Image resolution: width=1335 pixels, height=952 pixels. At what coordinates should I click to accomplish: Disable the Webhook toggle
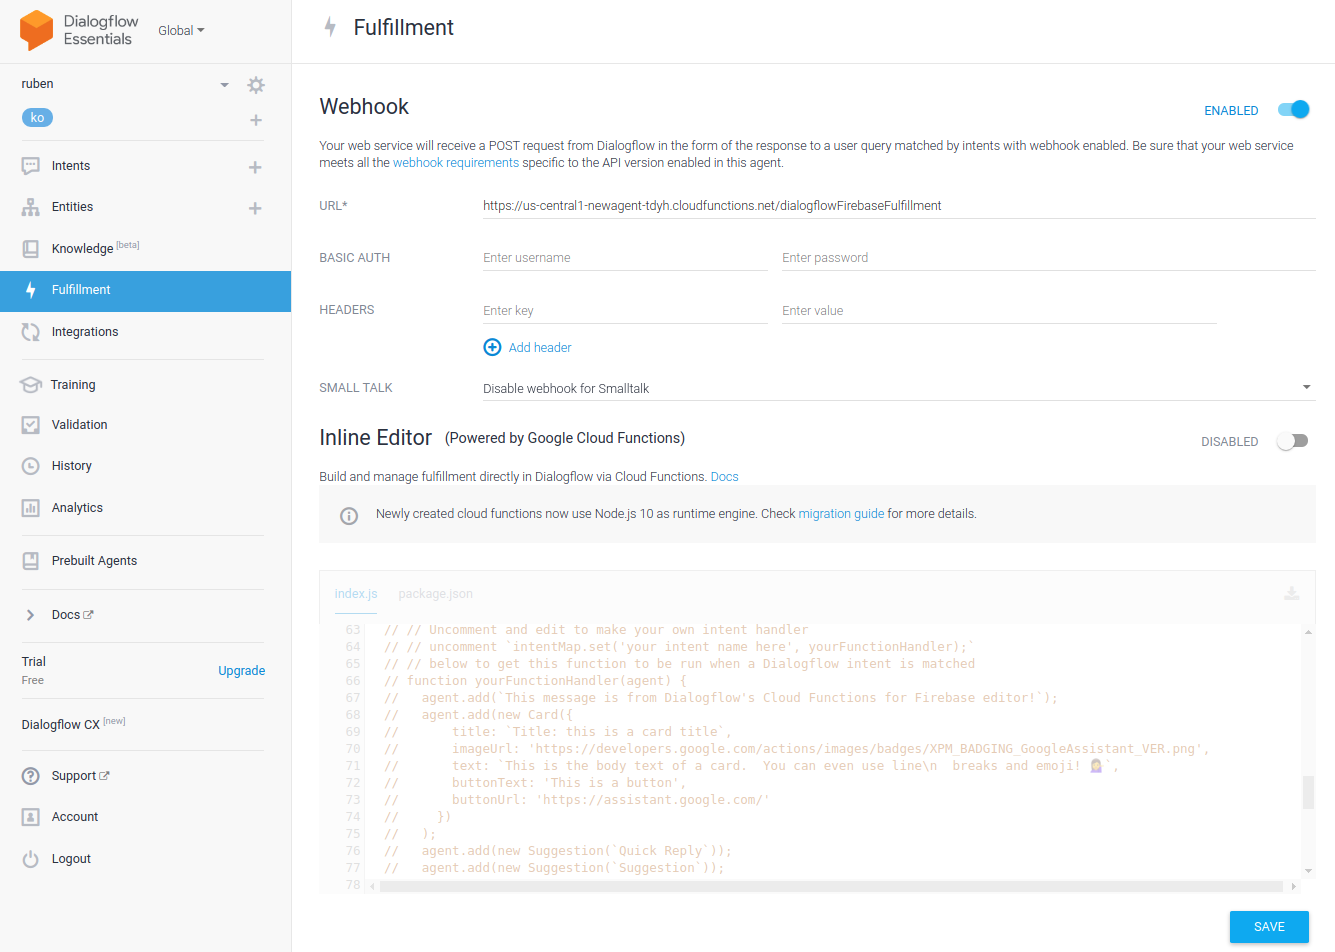[1294, 110]
